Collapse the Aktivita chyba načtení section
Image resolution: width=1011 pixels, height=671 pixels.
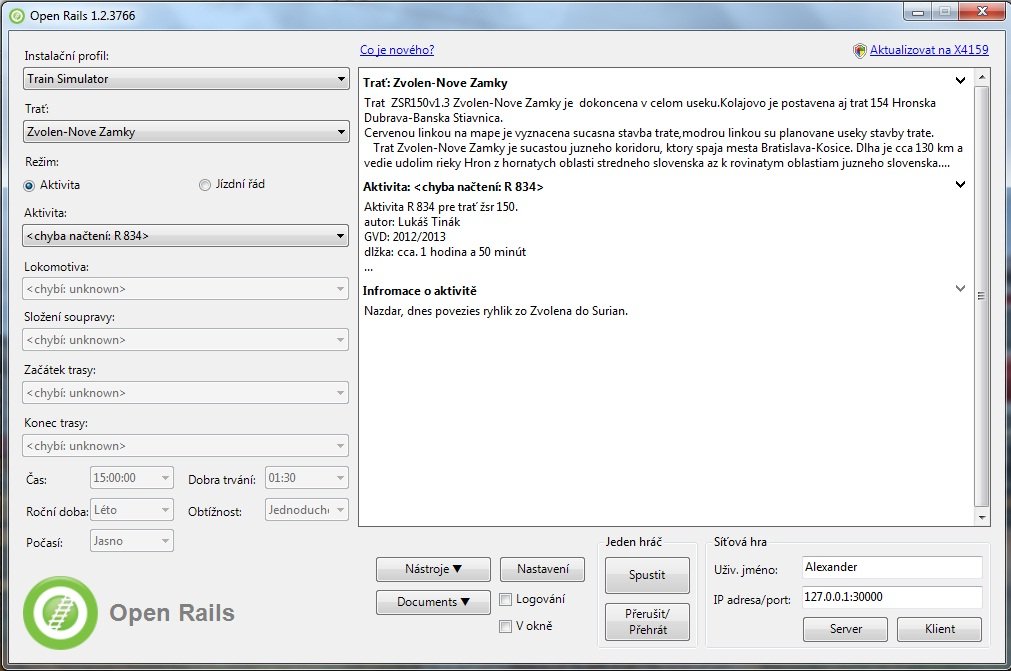tap(960, 184)
